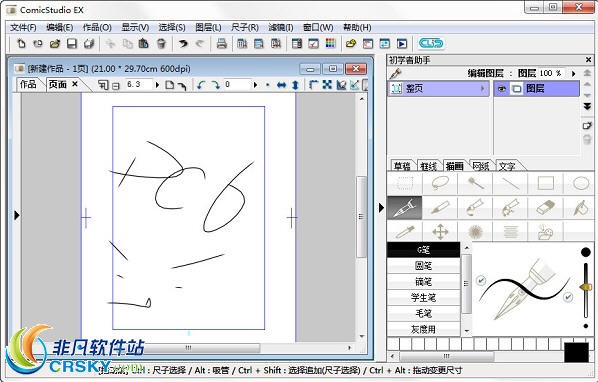
Task: Click the rotate view right arrow
Action: click(x=215, y=85)
